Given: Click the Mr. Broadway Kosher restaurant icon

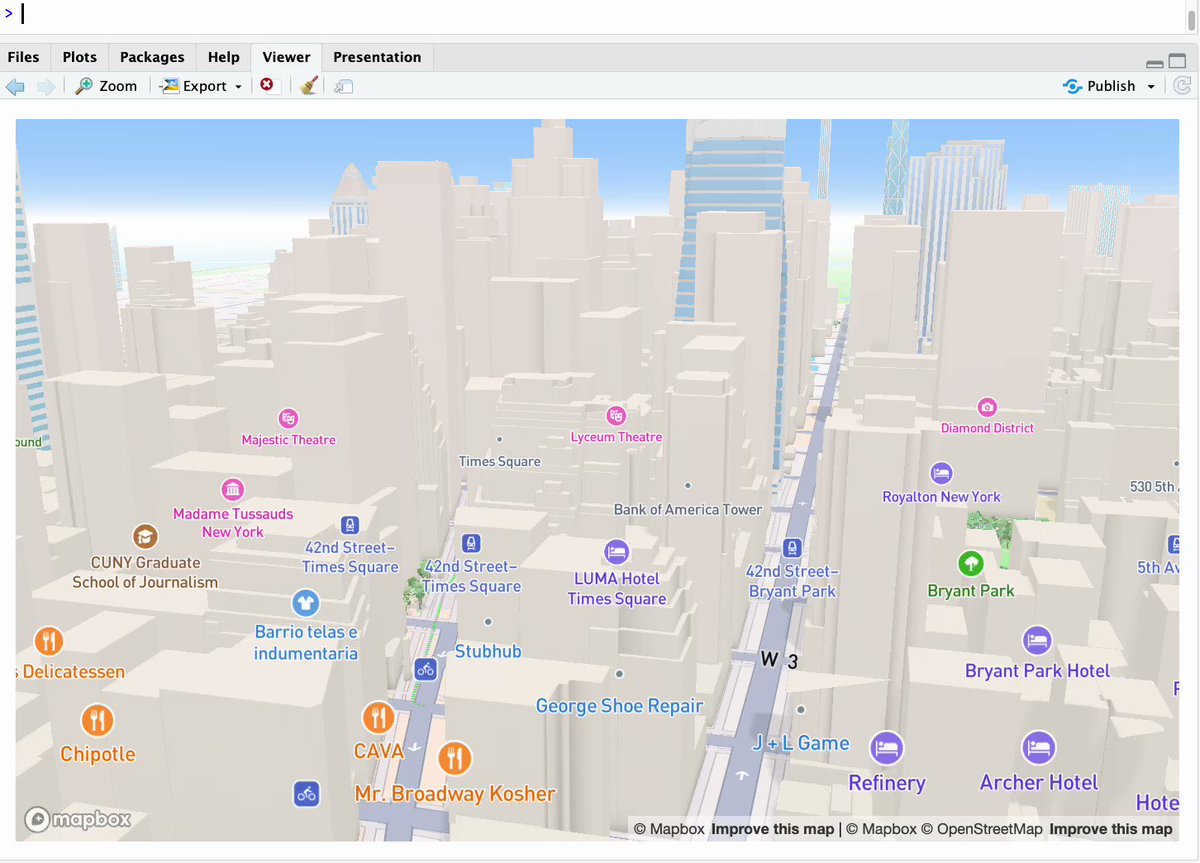Looking at the screenshot, I should [x=455, y=758].
